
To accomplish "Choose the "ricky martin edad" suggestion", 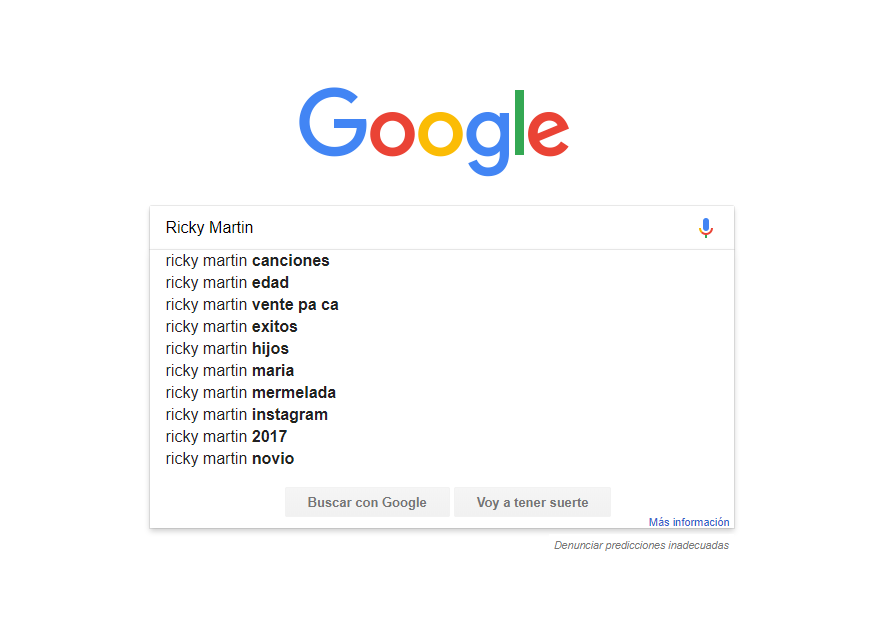I will click(x=228, y=283).
